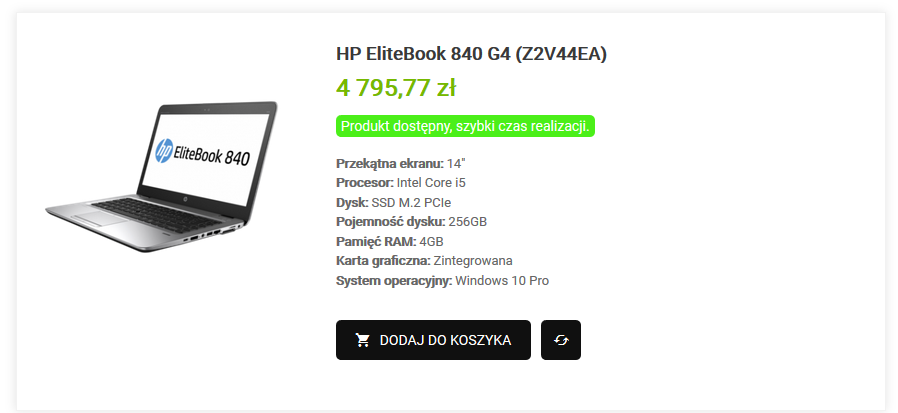Click the compare arrows icon button

(561, 340)
